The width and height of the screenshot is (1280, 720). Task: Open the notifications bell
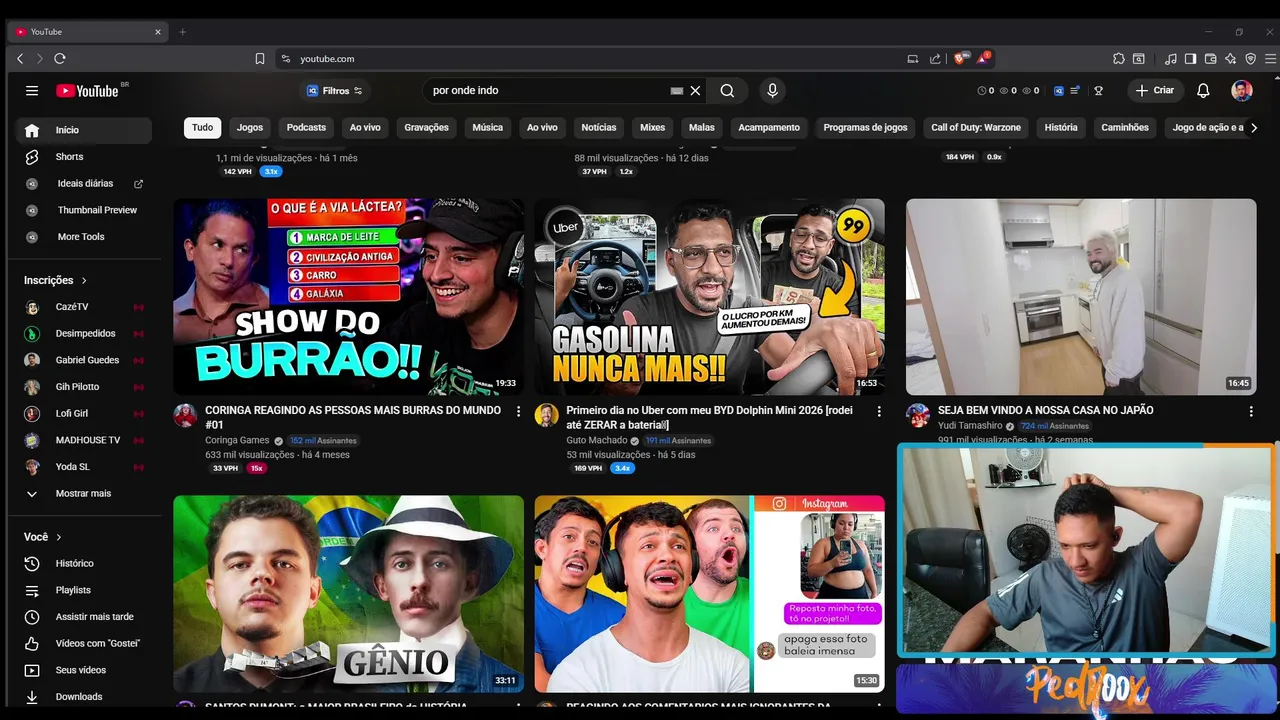click(1203, 90)
